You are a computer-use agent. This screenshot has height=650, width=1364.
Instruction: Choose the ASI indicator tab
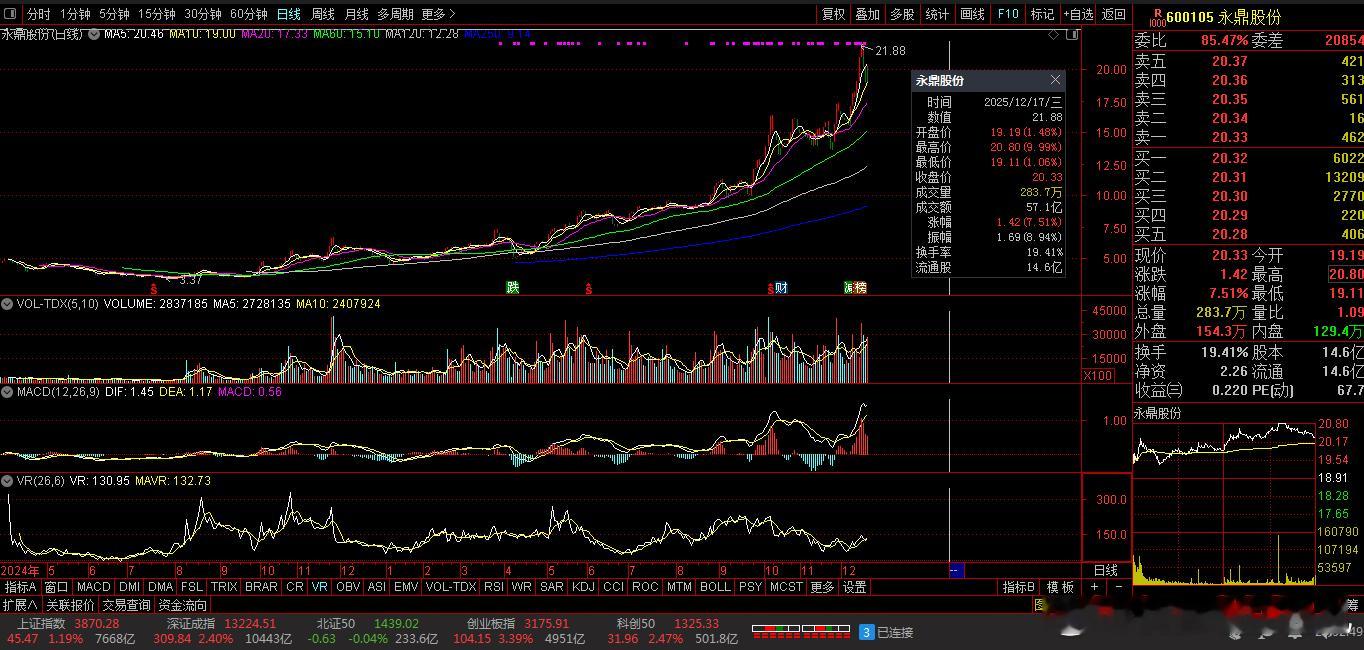click(377, 587)
